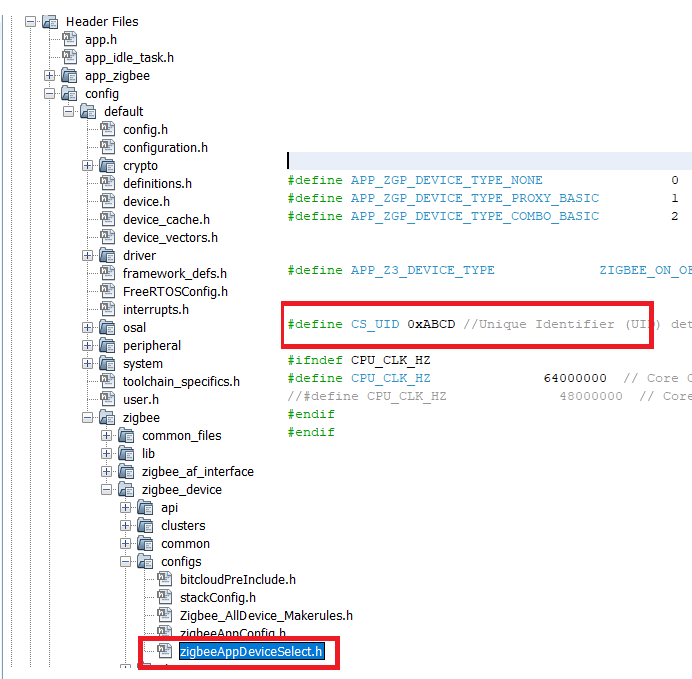The image size is (692, 679).
Task: Collapse the Header Files node
Action: click(31, 21)
